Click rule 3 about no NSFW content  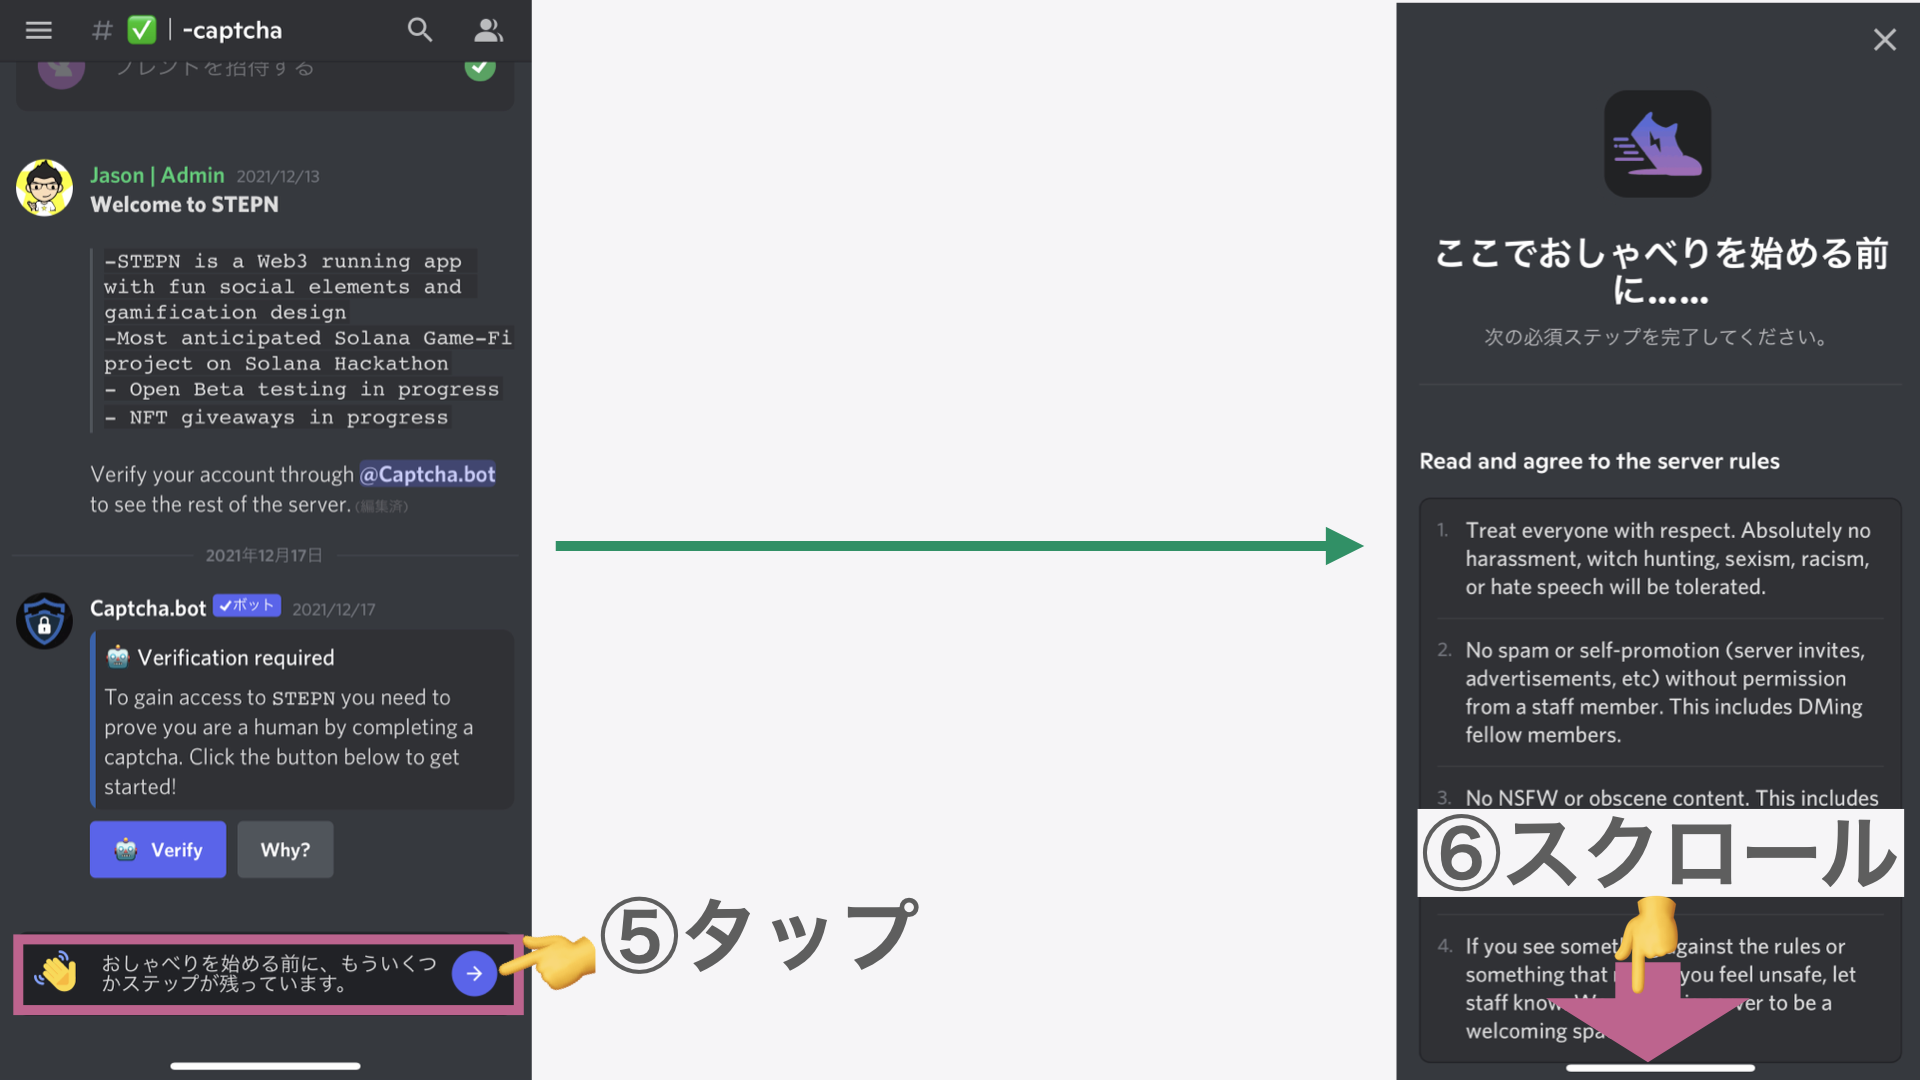pyautogui.click(x=1671, y=798)
